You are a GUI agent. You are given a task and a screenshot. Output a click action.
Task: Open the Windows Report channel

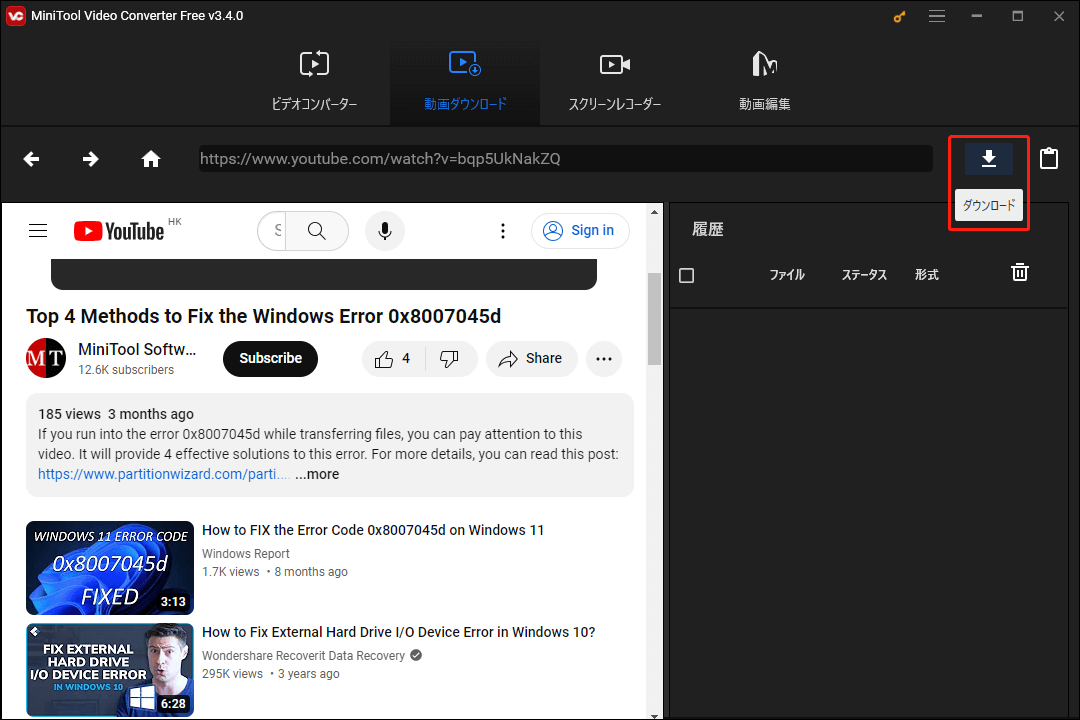pos(246,553)
